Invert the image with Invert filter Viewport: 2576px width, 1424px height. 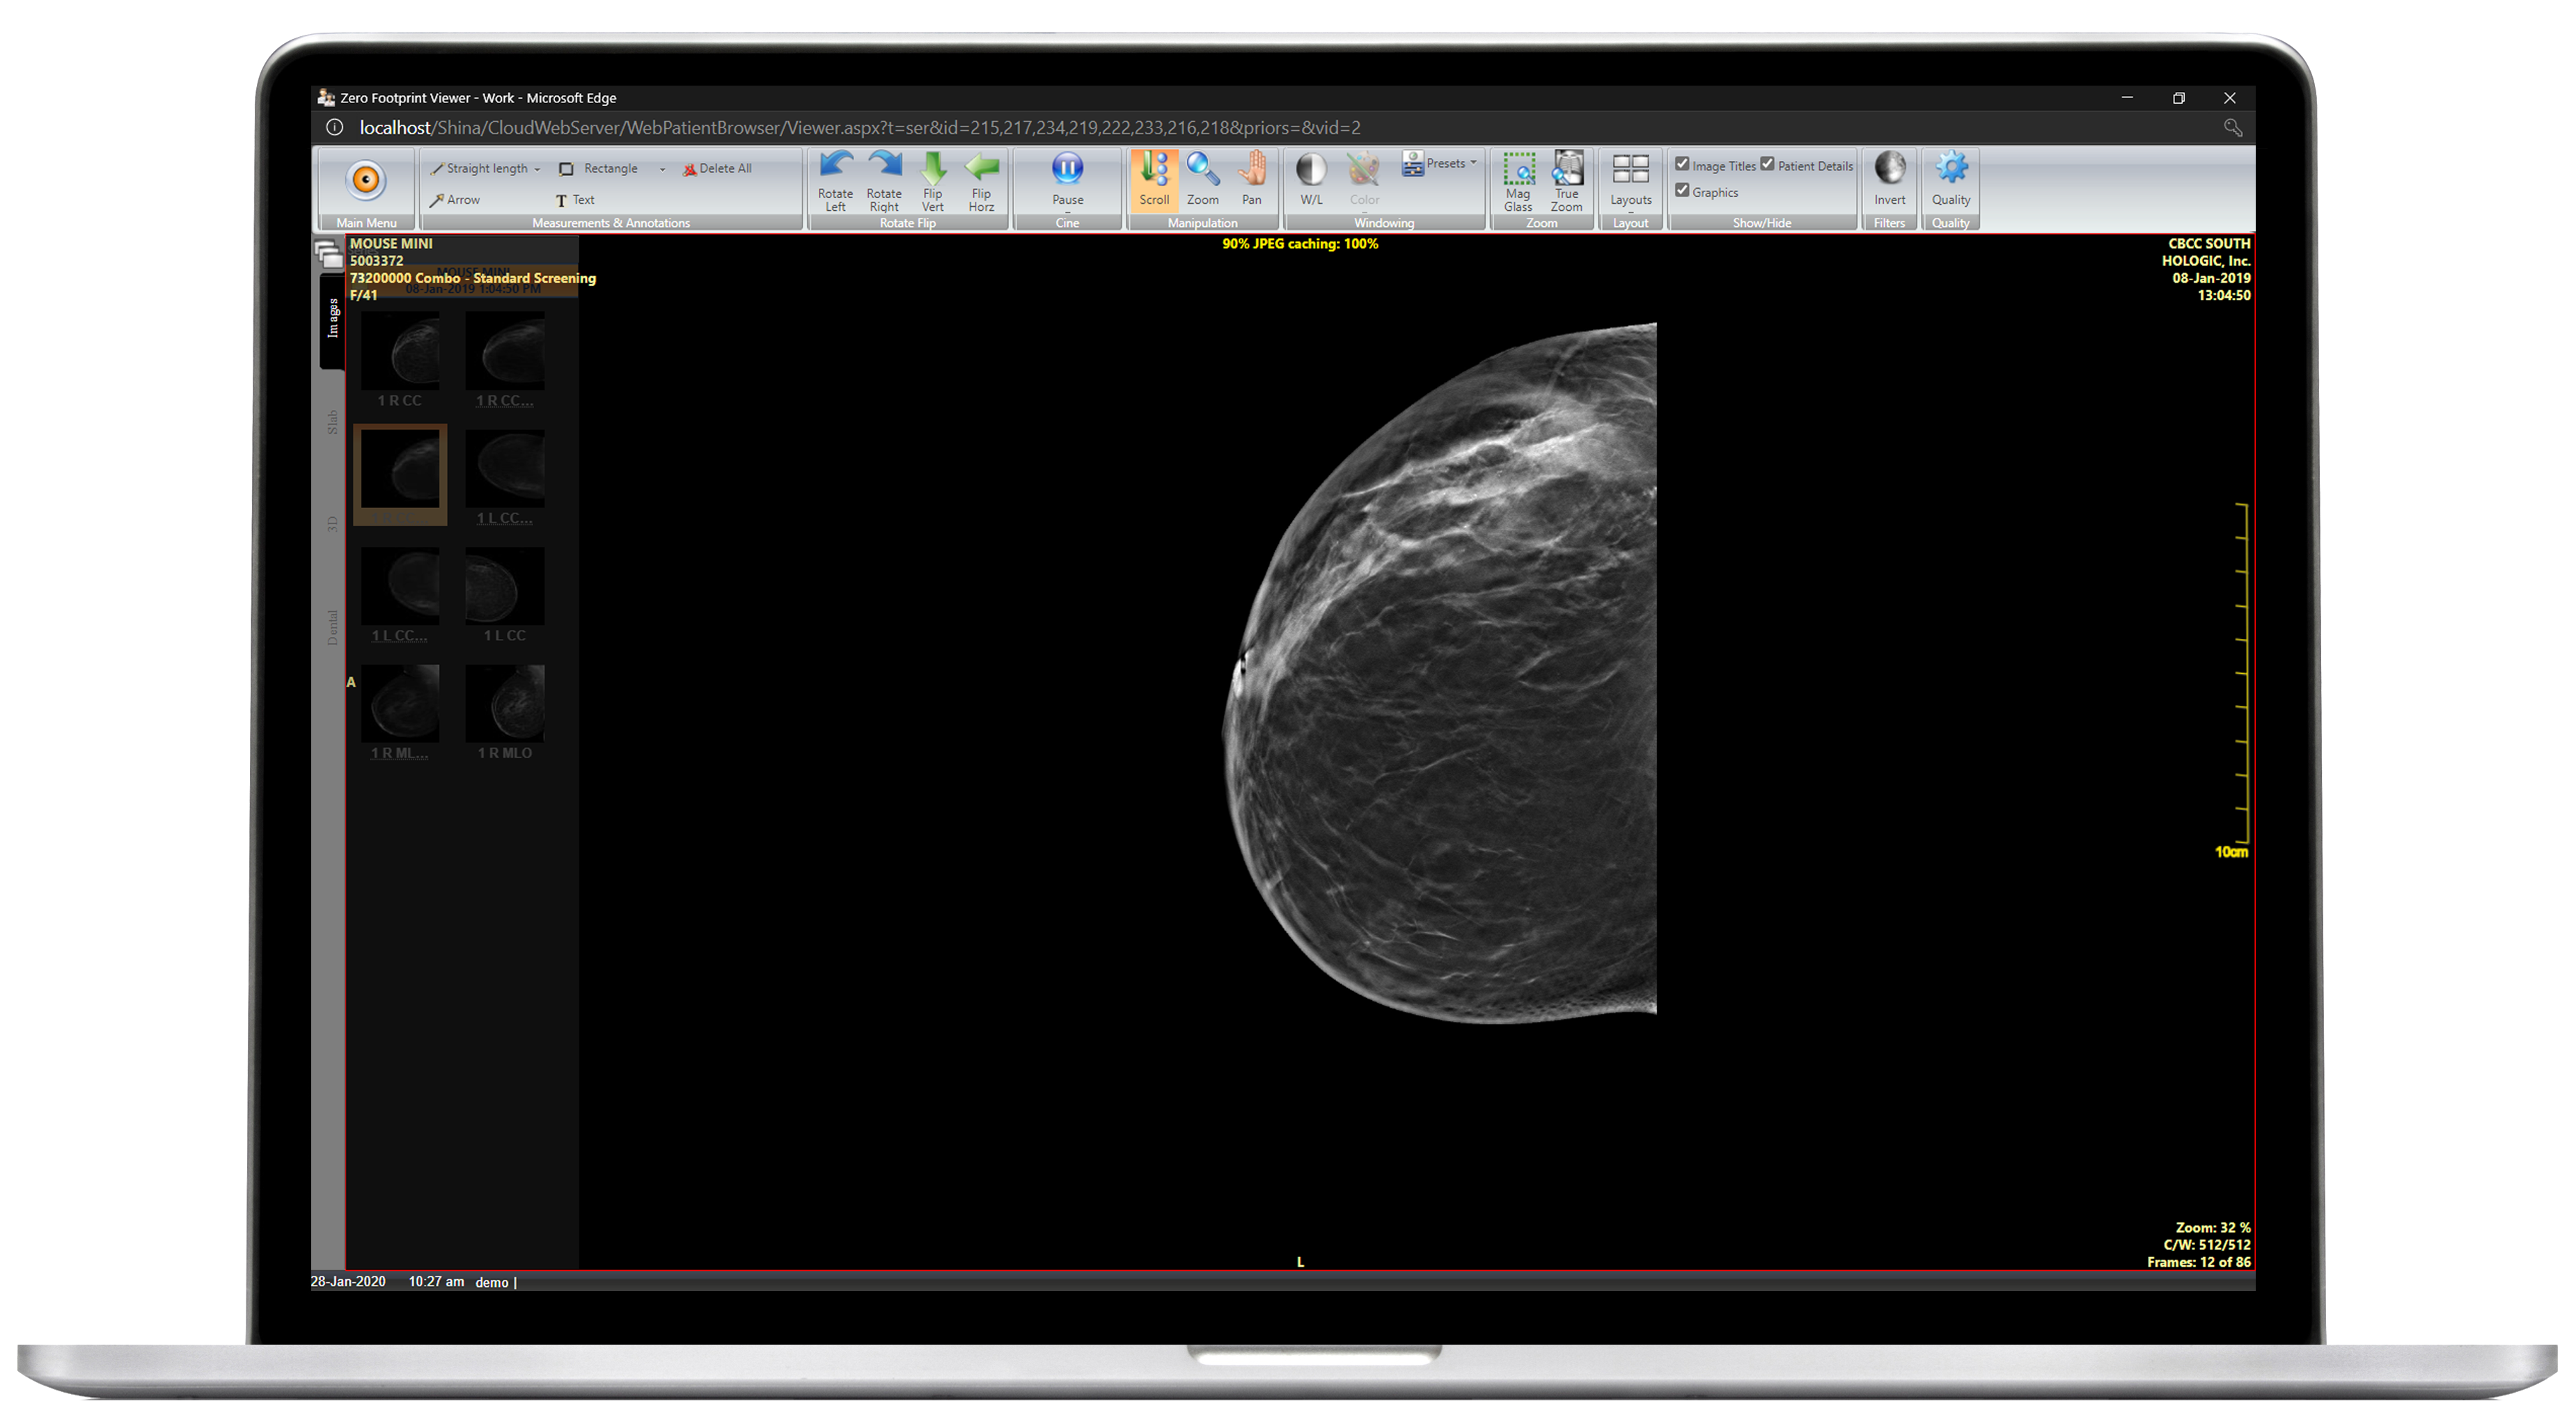pos(1889,170)
